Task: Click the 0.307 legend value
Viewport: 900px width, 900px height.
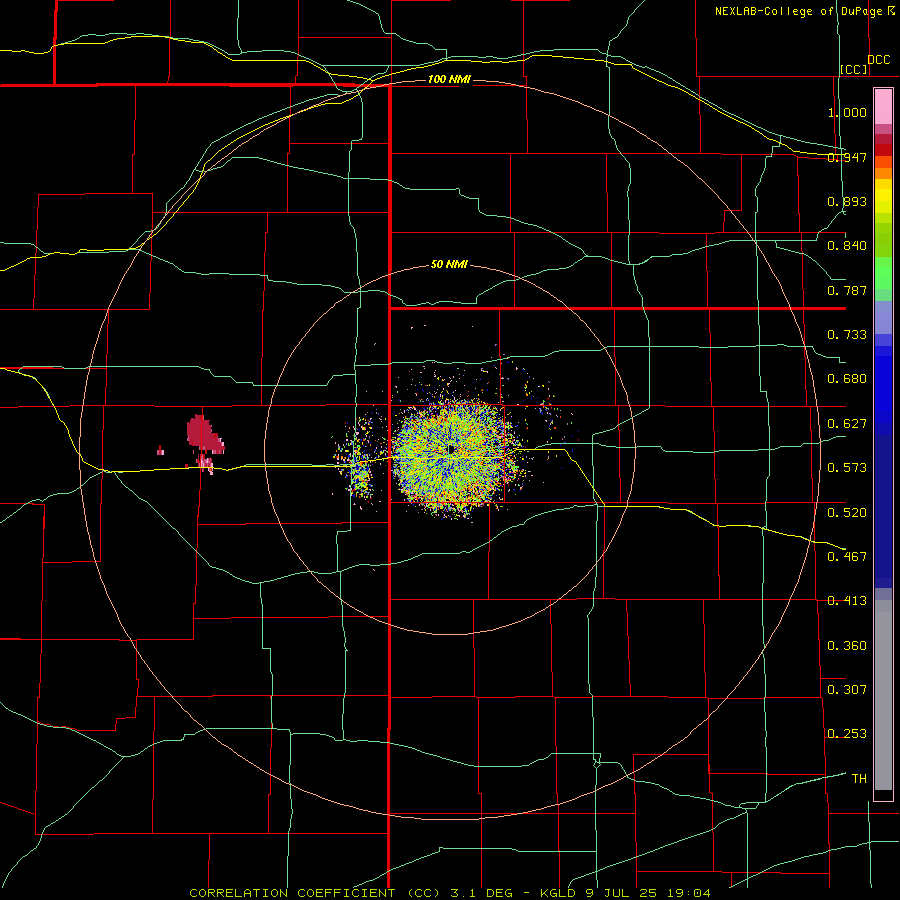Action: 847,690
